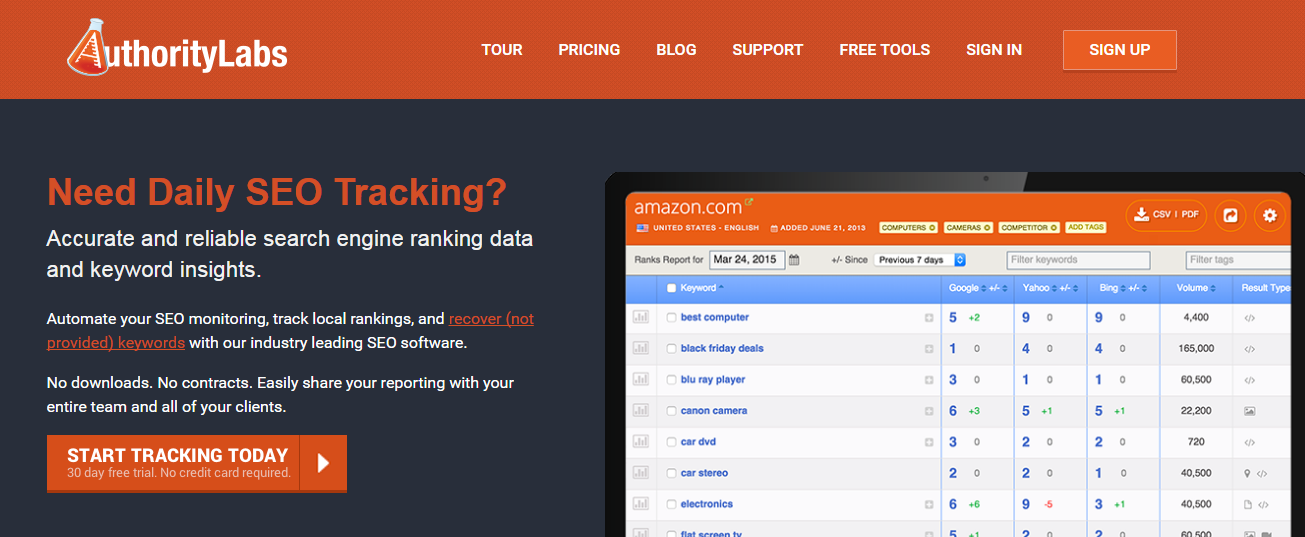This screenshot has height=537, width=1305.
Task: Click the share arrow icon in dashboard header
Action: coord(1231,215)
